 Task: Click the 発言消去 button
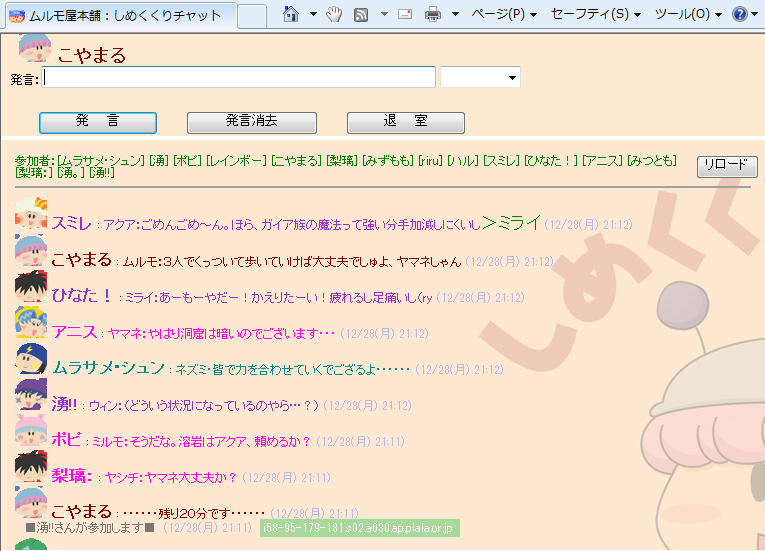pyautogui.click(x=252, y=122)
